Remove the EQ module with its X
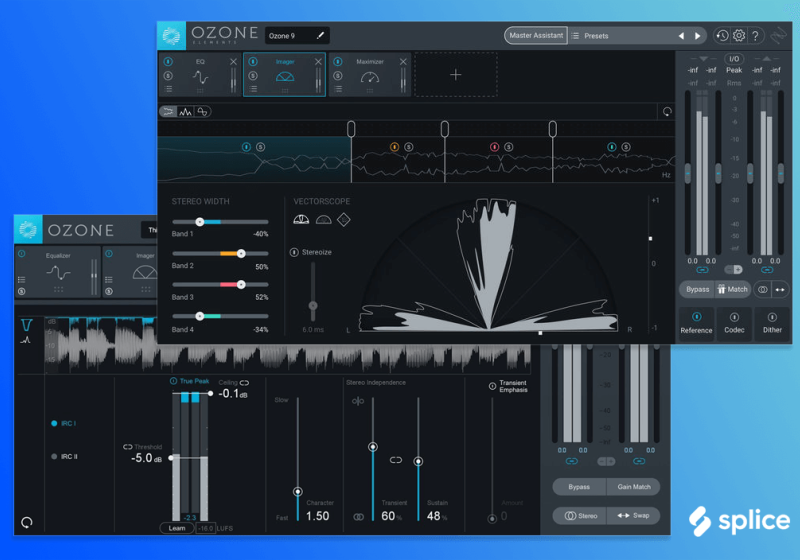The height and width of the screenshot is (560, 800). click(234, 62)
